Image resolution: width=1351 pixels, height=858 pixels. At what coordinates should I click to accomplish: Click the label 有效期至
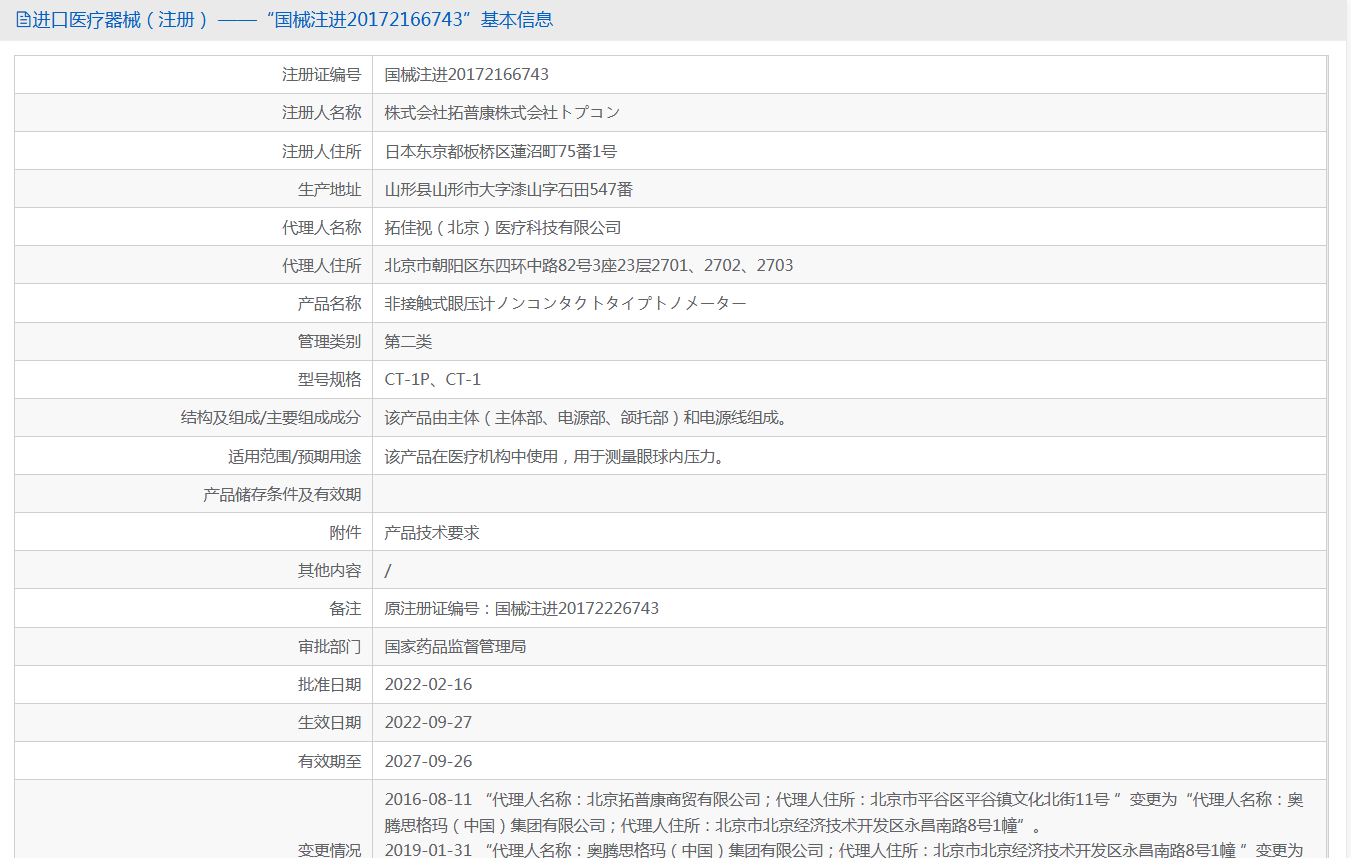329,760
